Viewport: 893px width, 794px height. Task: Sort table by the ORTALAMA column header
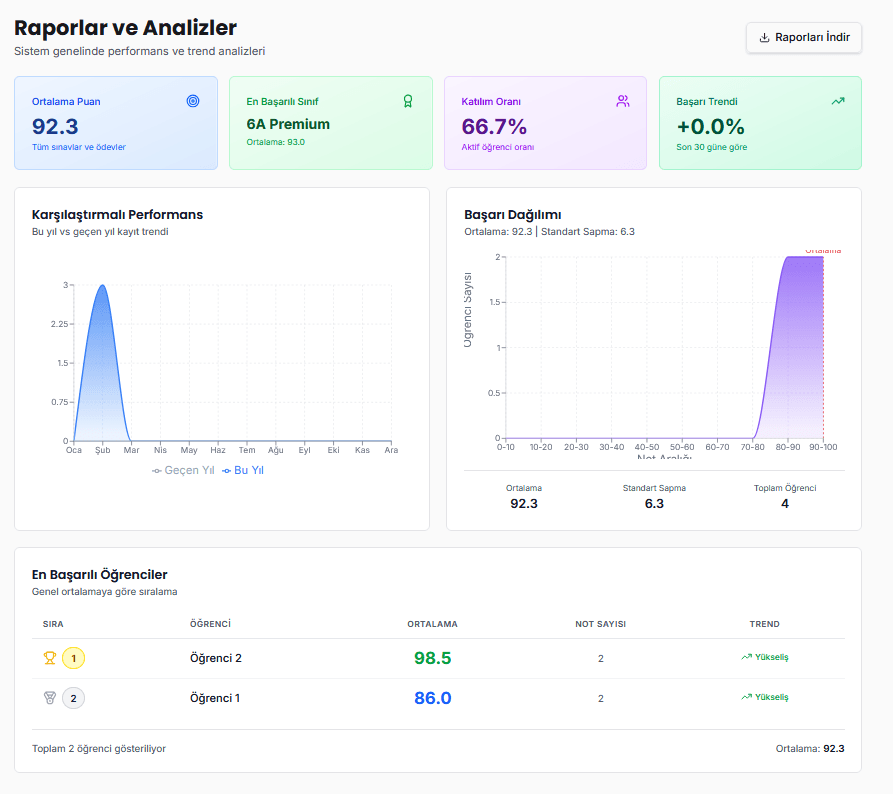(432, 624)
